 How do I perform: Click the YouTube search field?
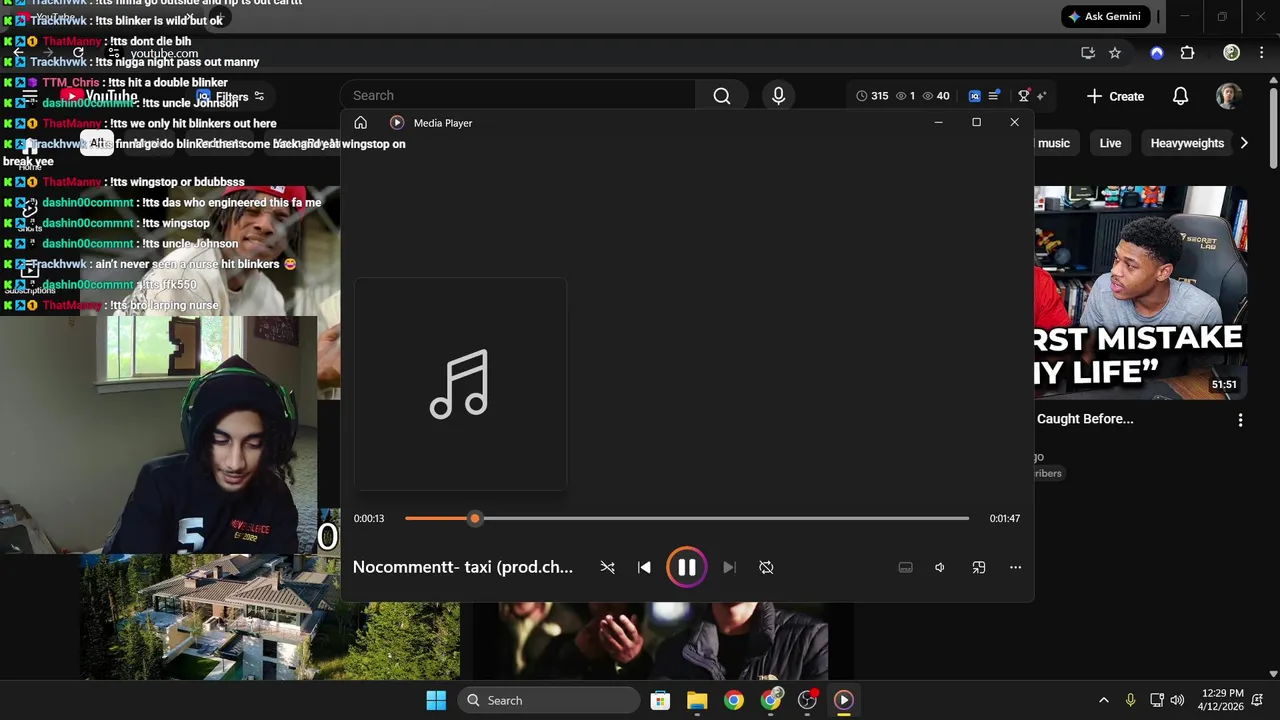518,95
